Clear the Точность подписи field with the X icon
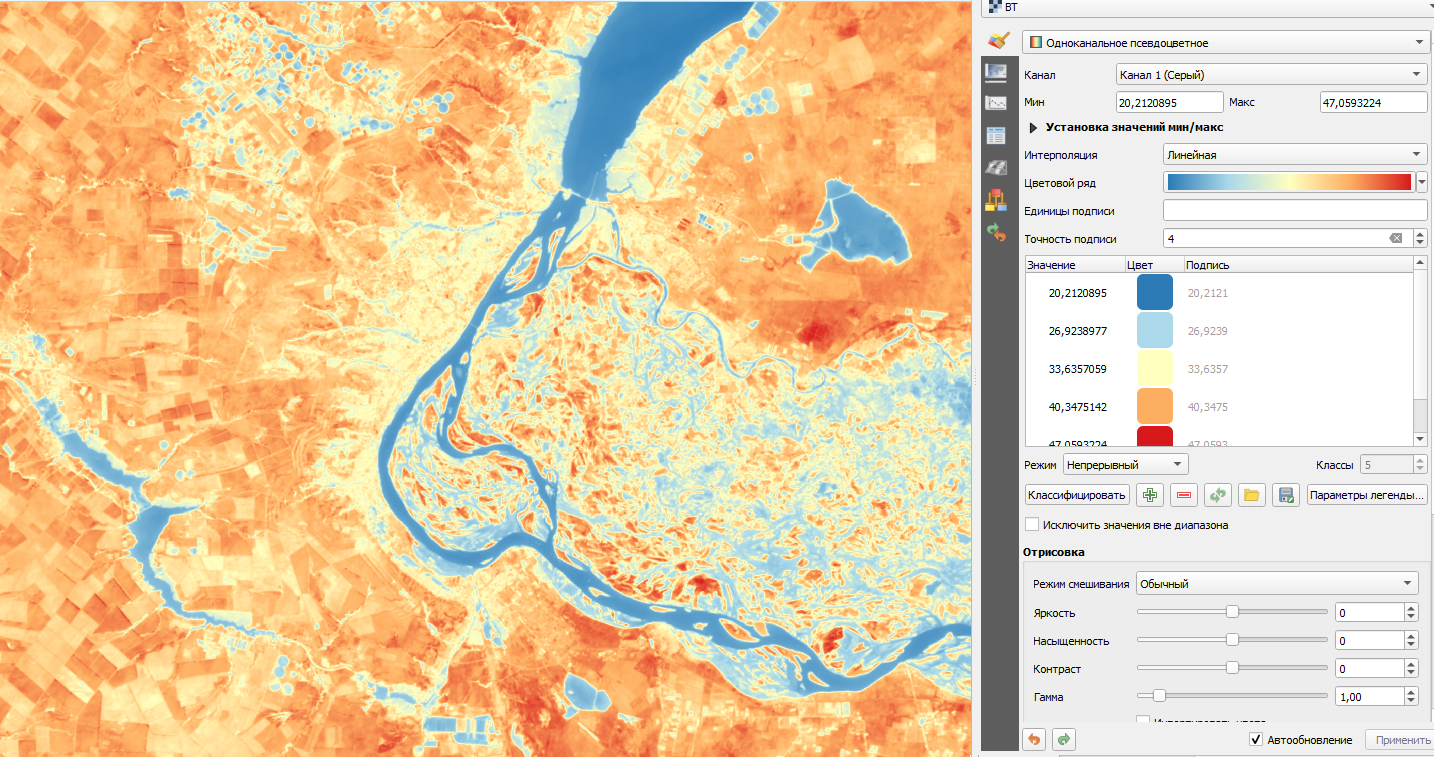 click(x=1396, y=238)
